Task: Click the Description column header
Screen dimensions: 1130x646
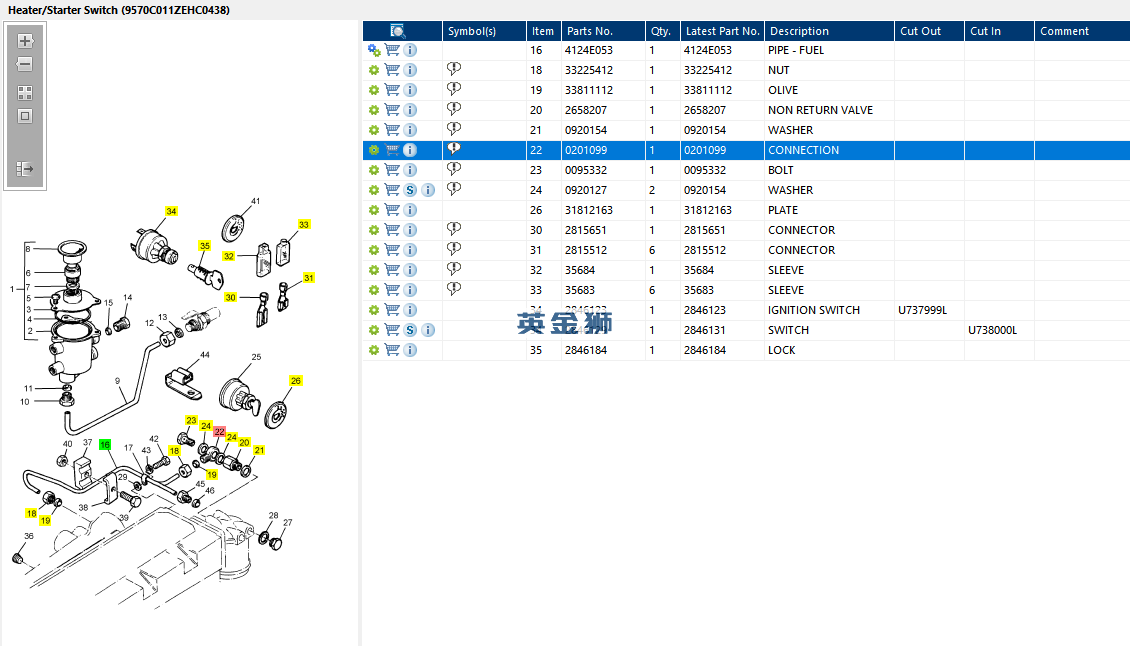Action: point(829,31)
